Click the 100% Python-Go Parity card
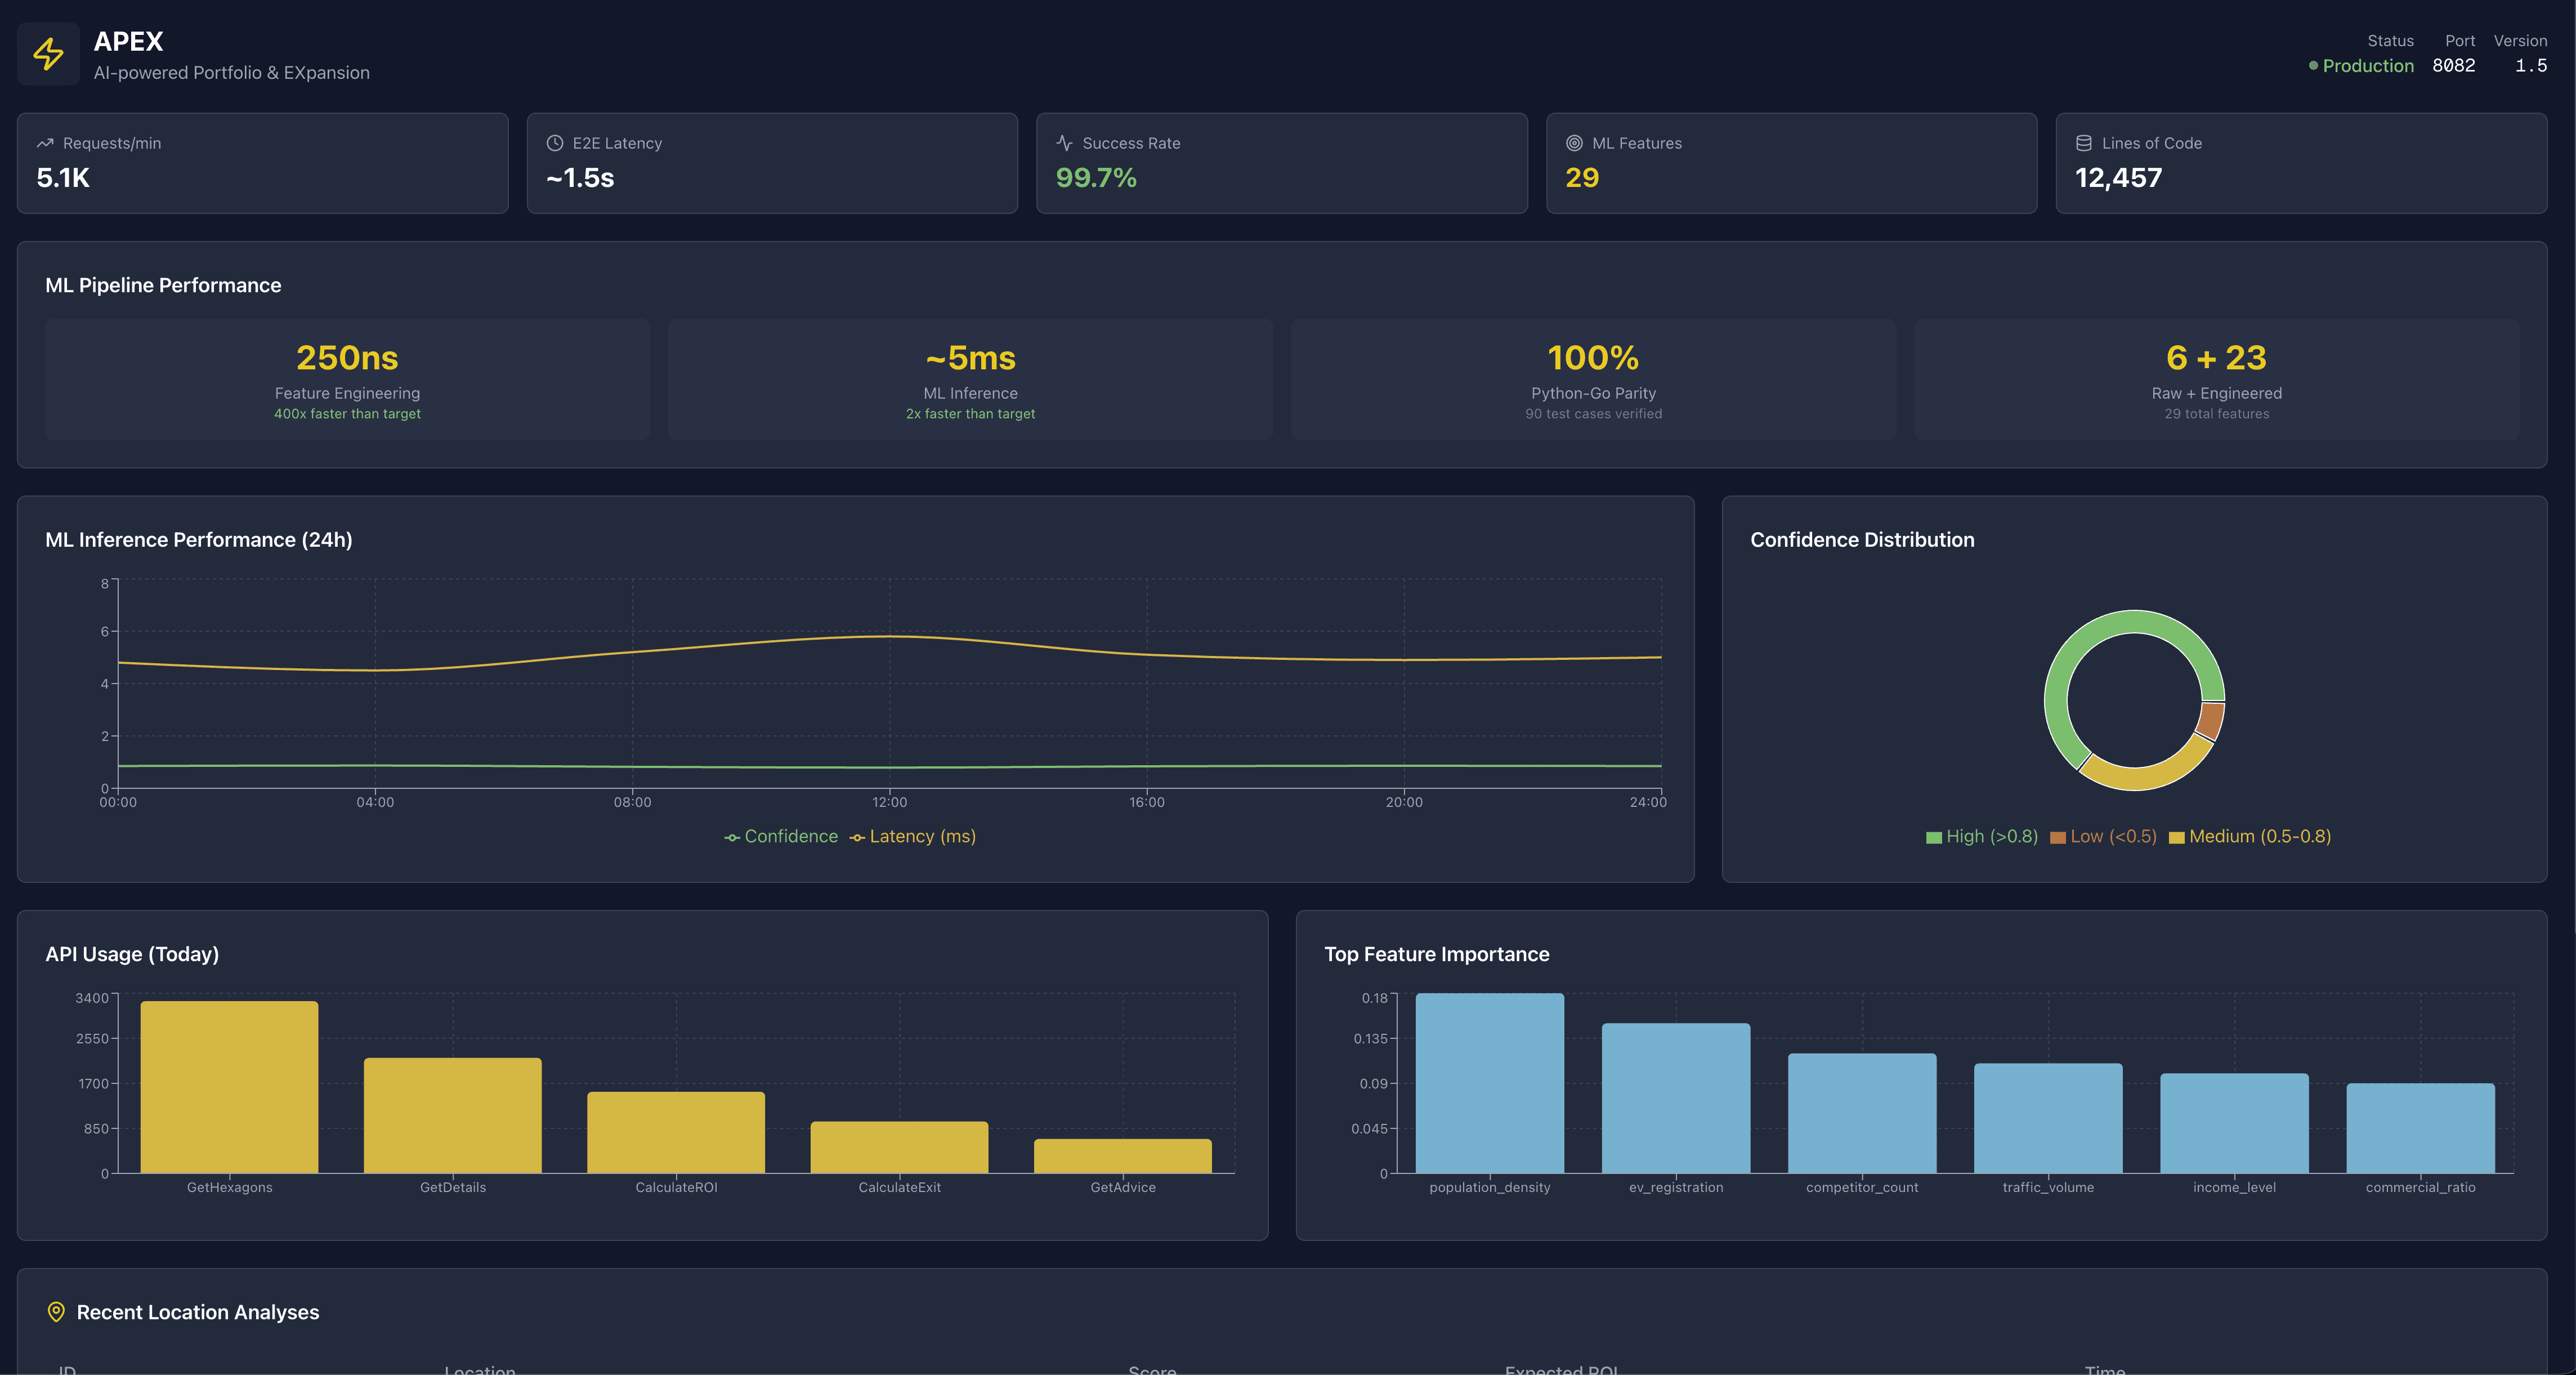Viewport: 2576px width, 1375px height. [1593, 379]
